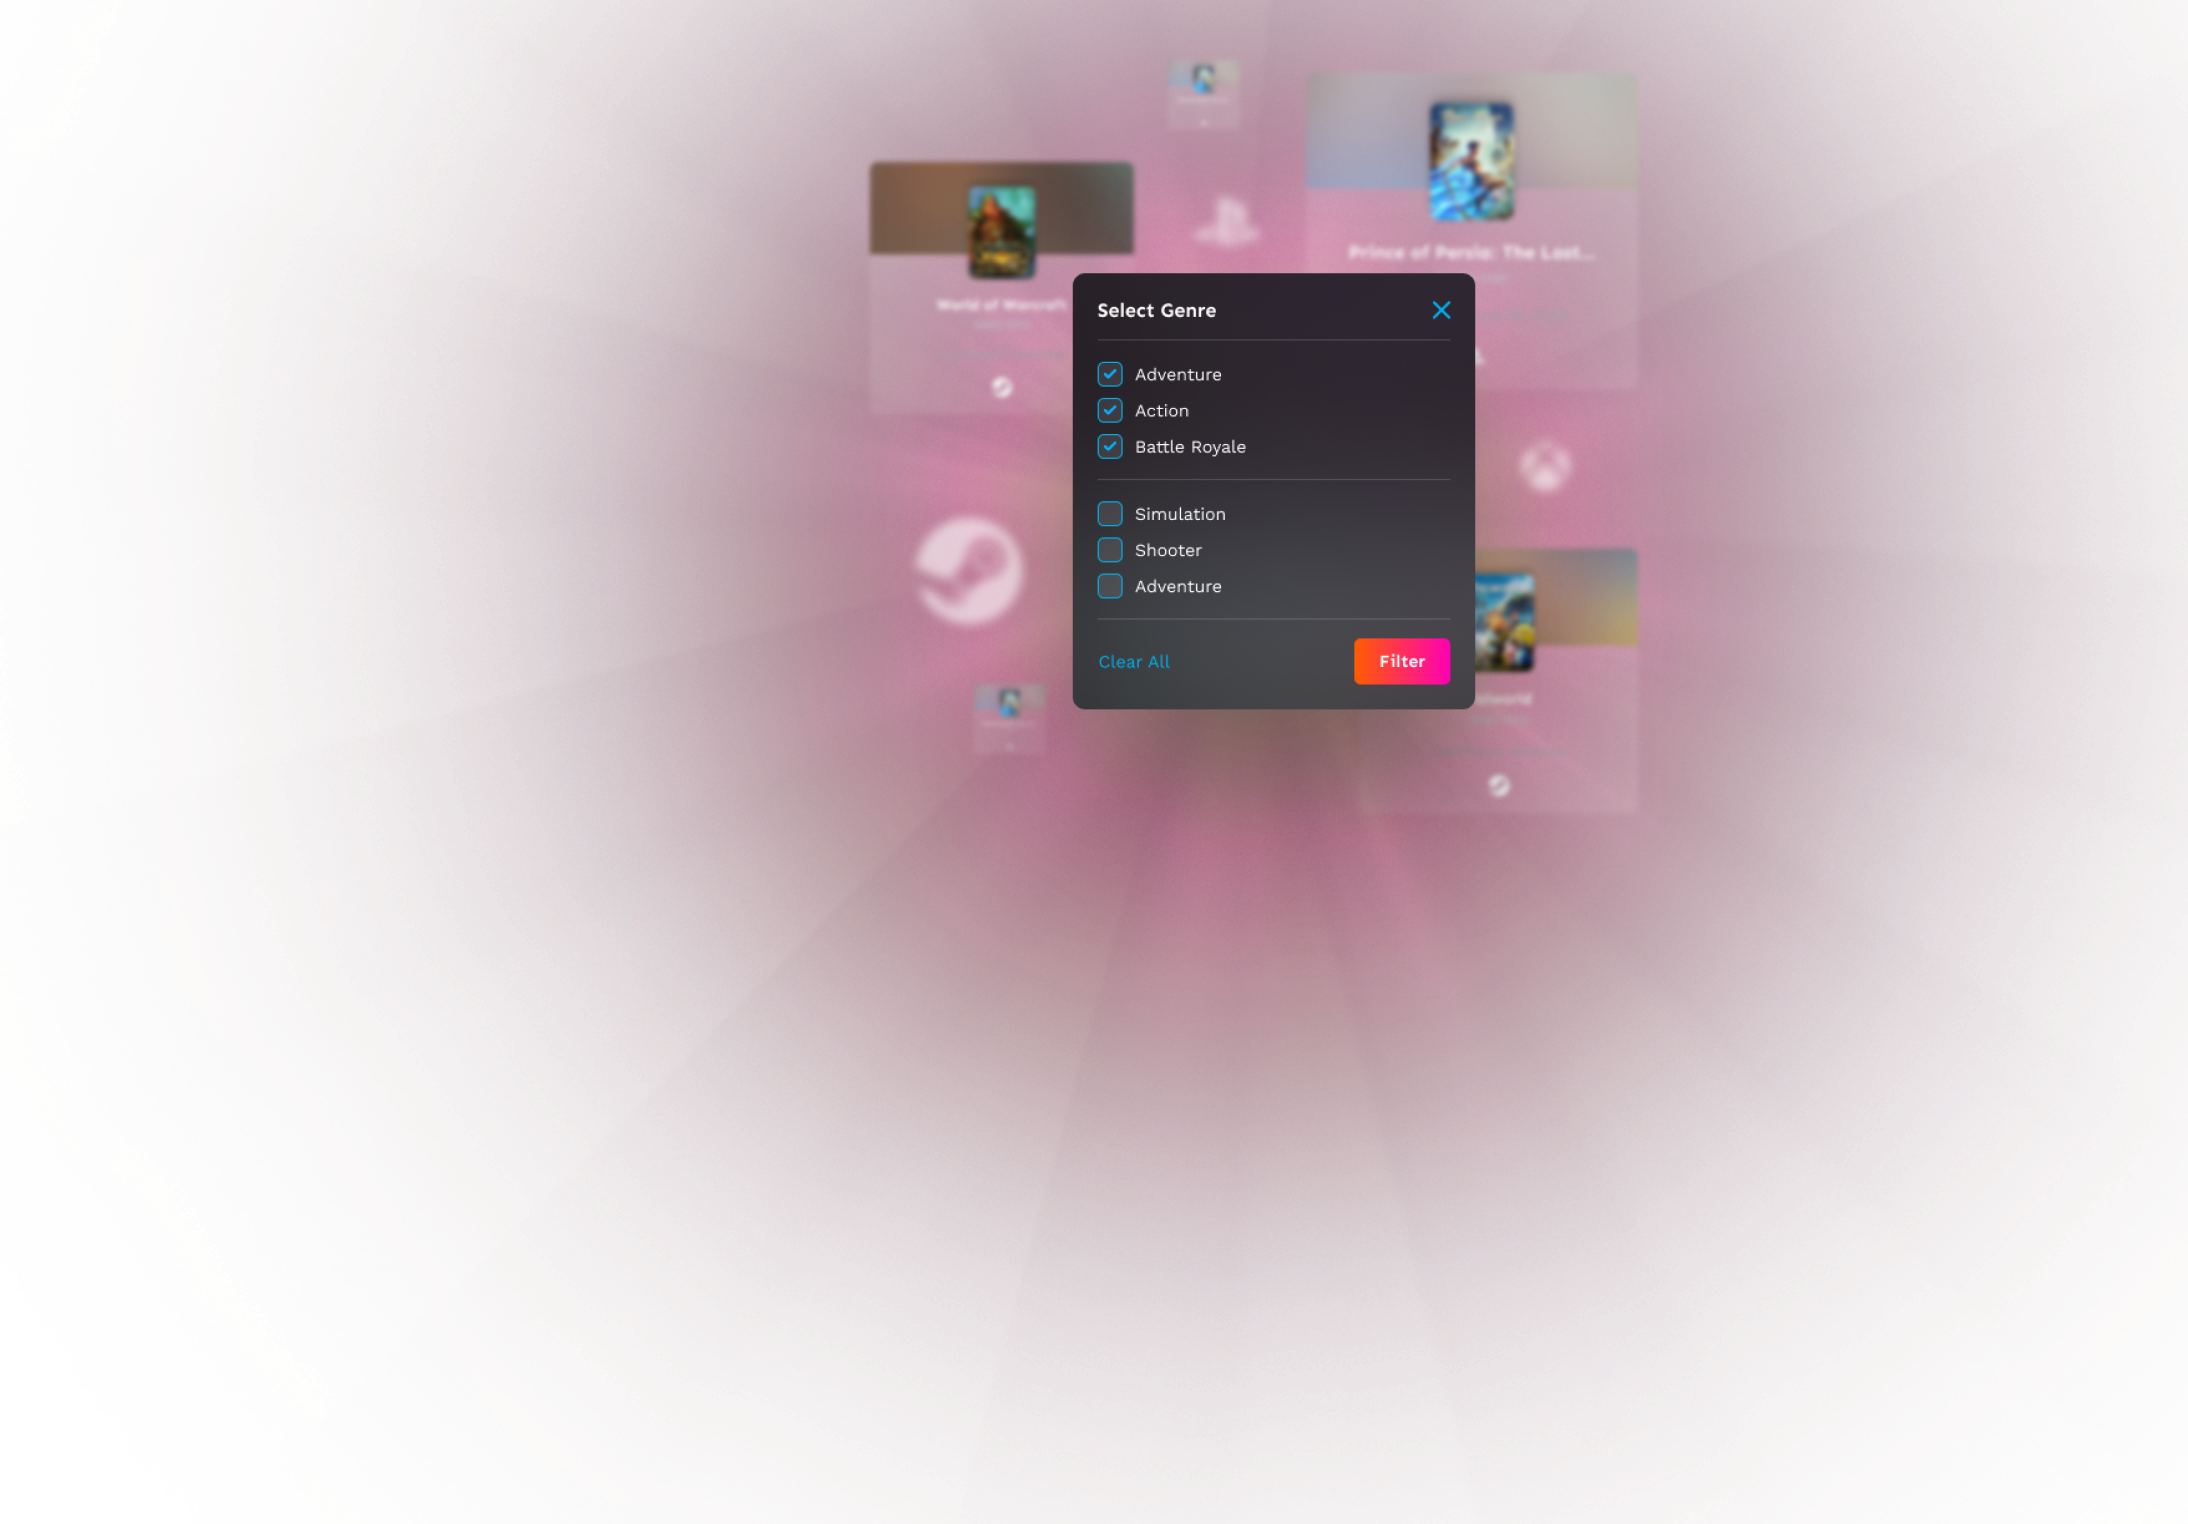Image resolution: width=2188 pixels, height=1524 pixels.
Task: Uncheck the Action genre checkbox
Action: coord(1110,410)
